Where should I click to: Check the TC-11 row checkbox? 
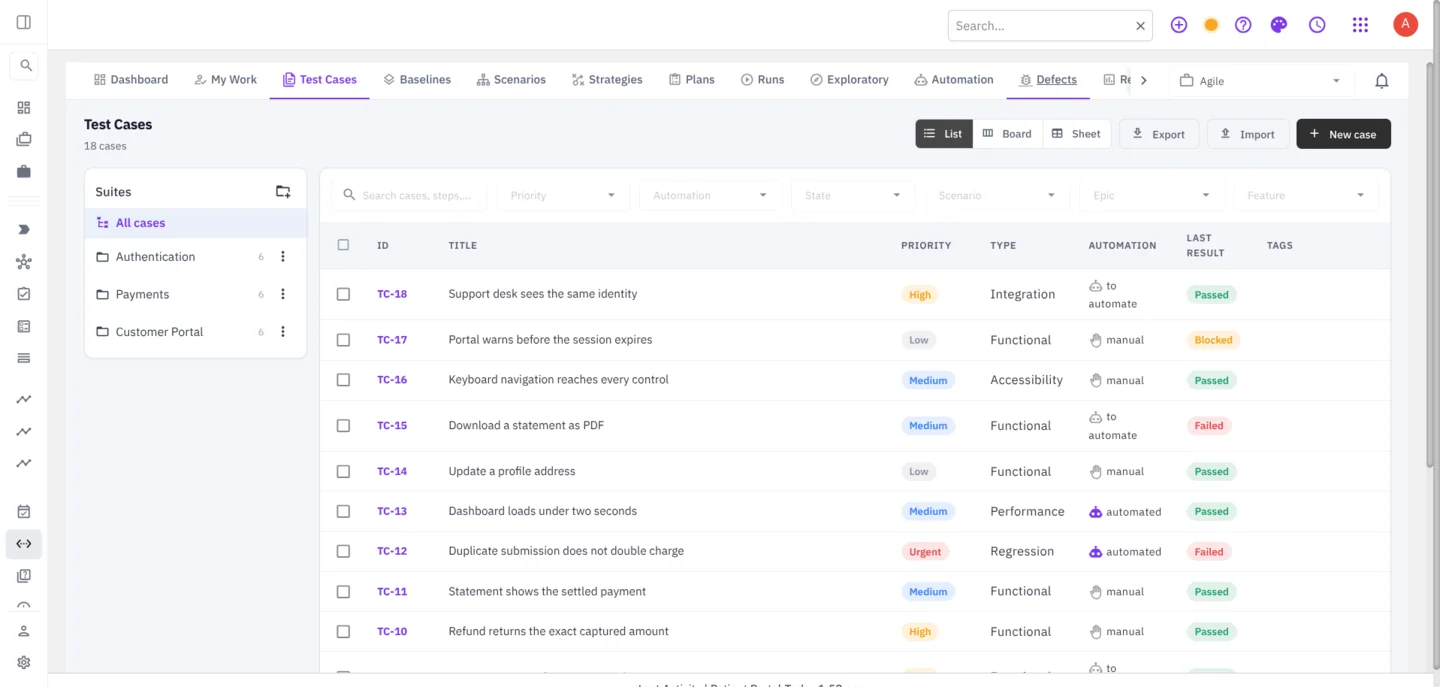[x=343, y=592]
